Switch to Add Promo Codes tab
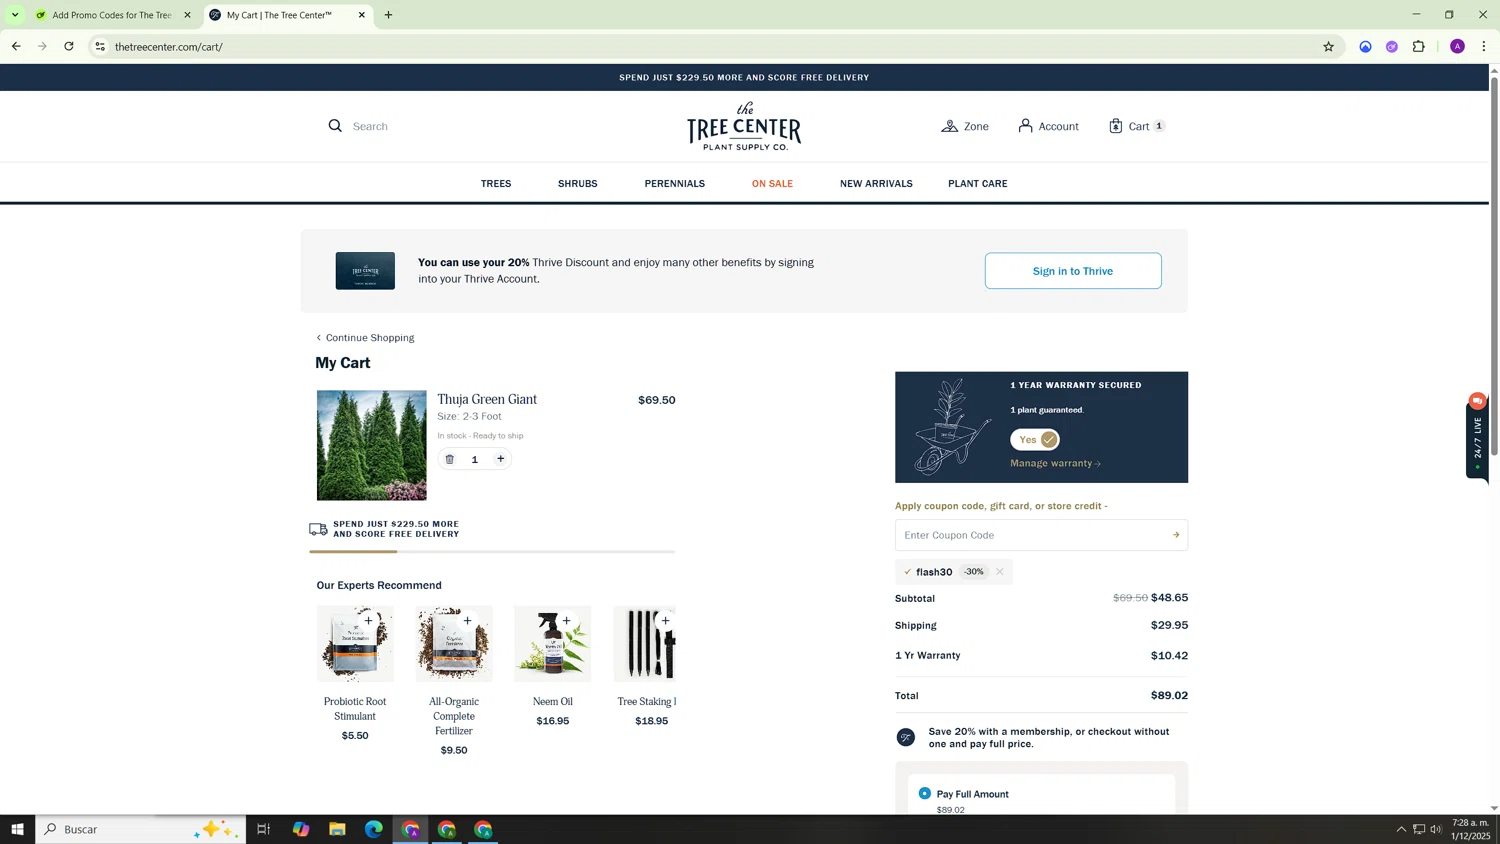Image resolution: width=1500 pixels, height=844 pixels. pyautogui.click(x=112, y=15)
